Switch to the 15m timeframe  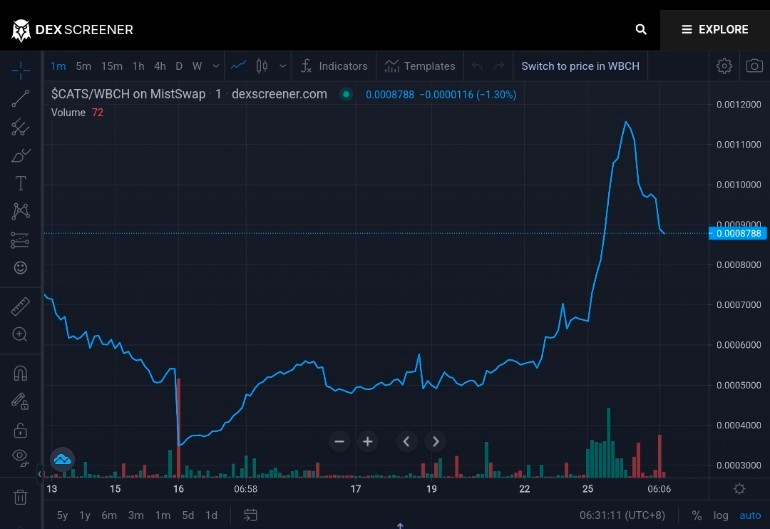[111, 66]
